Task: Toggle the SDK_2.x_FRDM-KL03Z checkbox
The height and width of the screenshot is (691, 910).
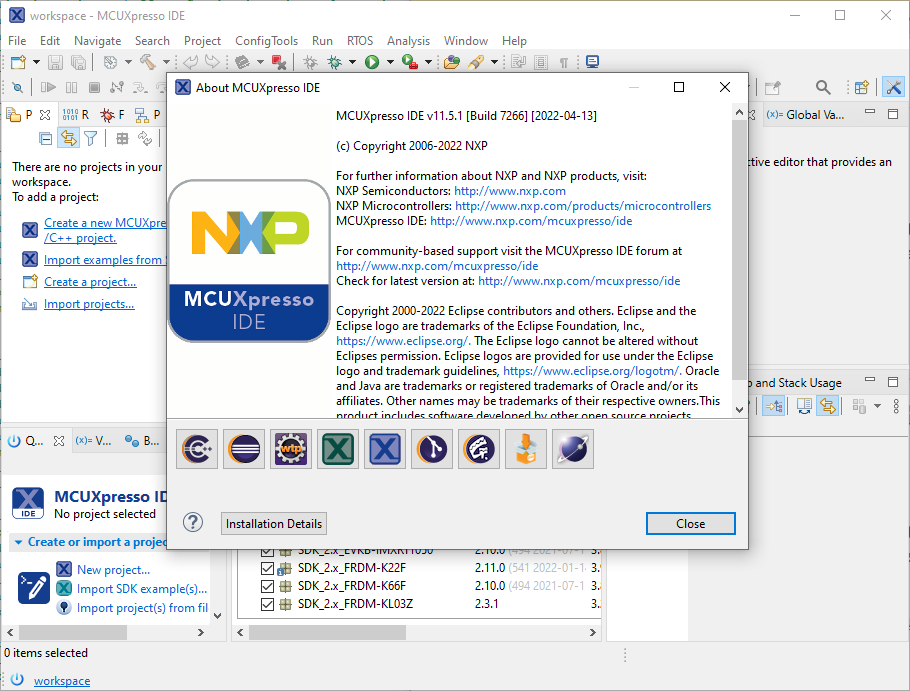Action: (267, 604)
